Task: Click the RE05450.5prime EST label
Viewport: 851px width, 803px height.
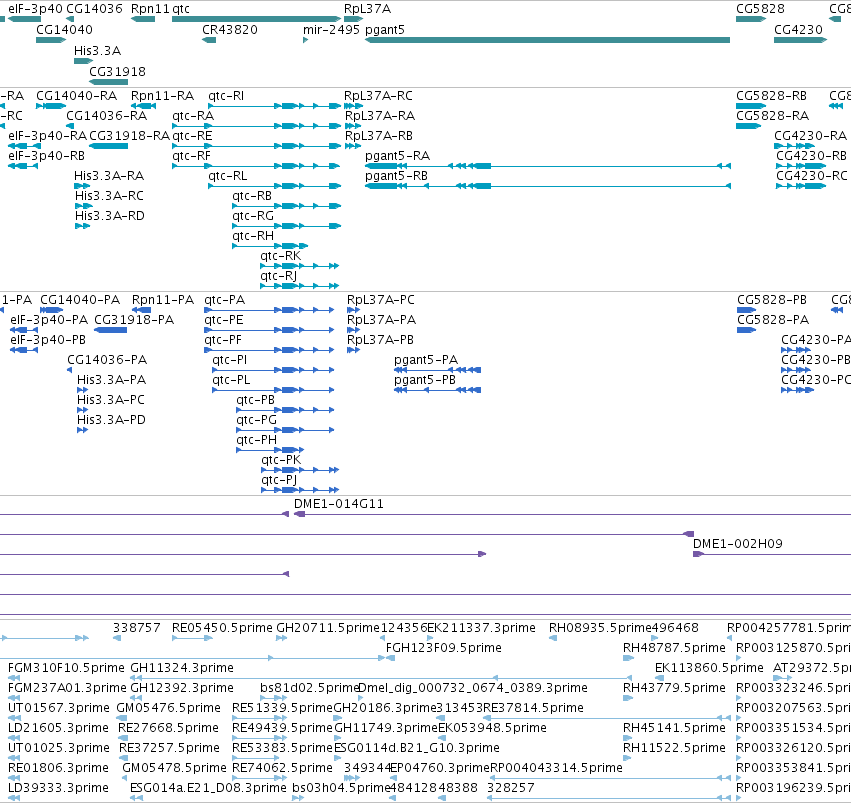Action: (223, 628)
